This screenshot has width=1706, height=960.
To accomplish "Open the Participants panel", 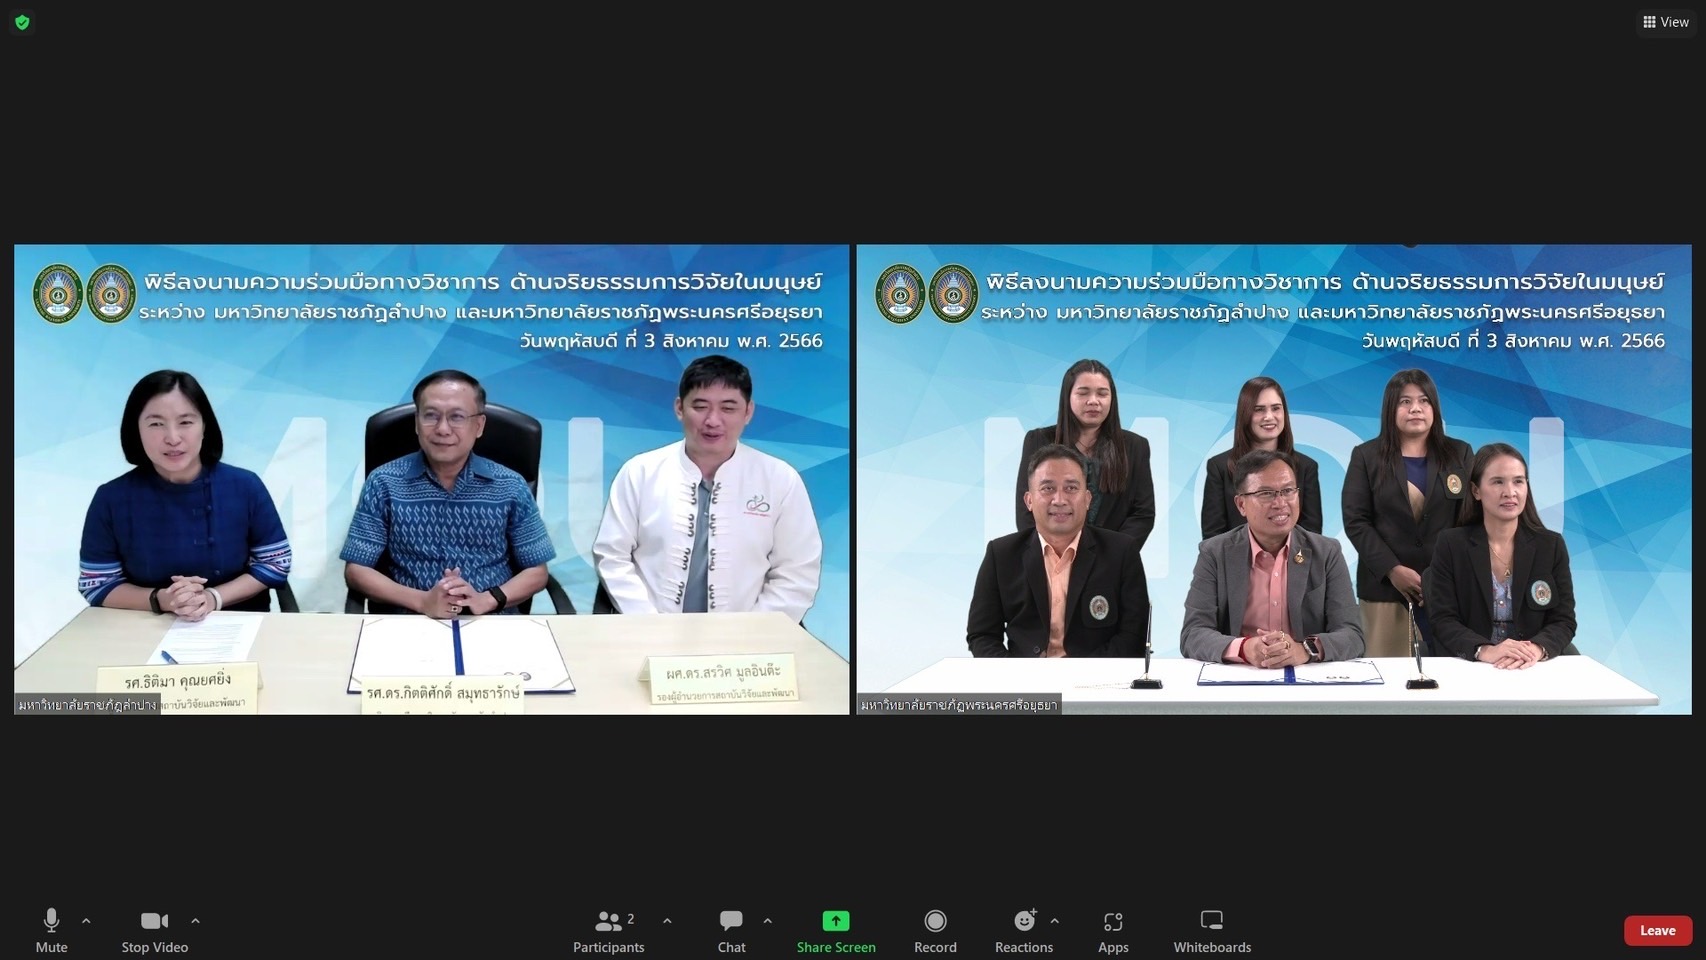I will 609,931.
